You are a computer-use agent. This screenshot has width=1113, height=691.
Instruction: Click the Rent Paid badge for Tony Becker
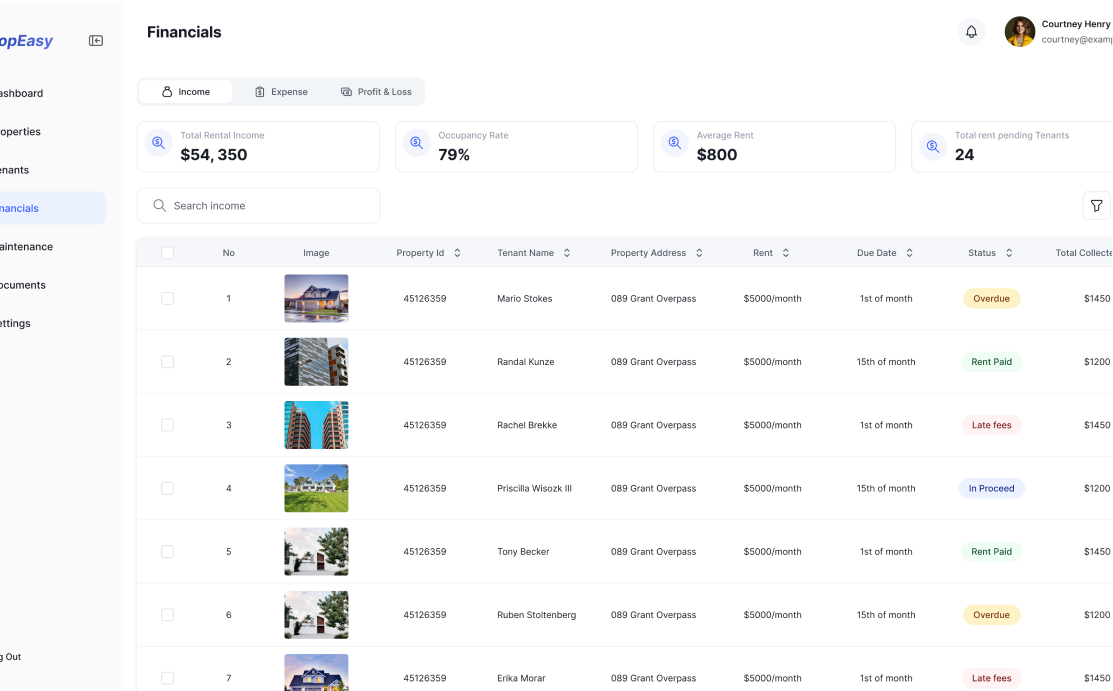(x=991, y=551)
